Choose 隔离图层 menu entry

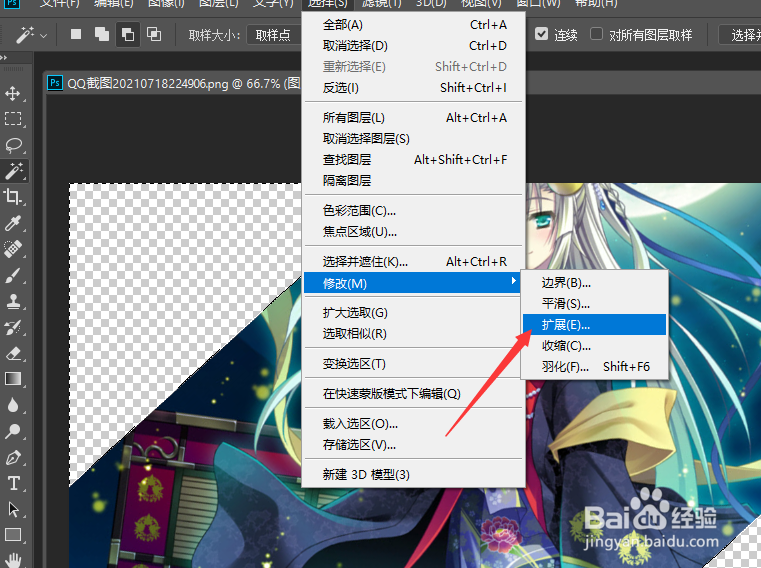point(414,181)
